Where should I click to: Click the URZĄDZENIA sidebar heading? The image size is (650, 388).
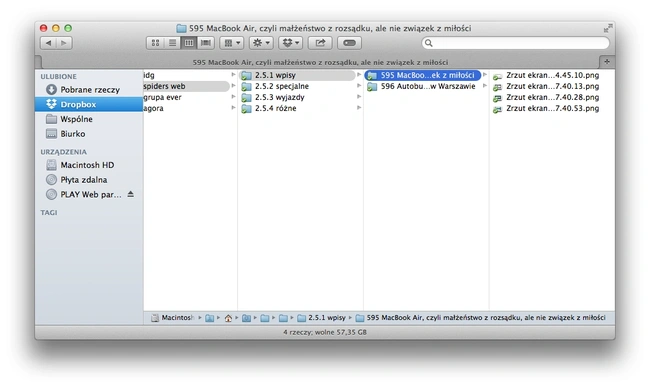click(x=63, y=152)
